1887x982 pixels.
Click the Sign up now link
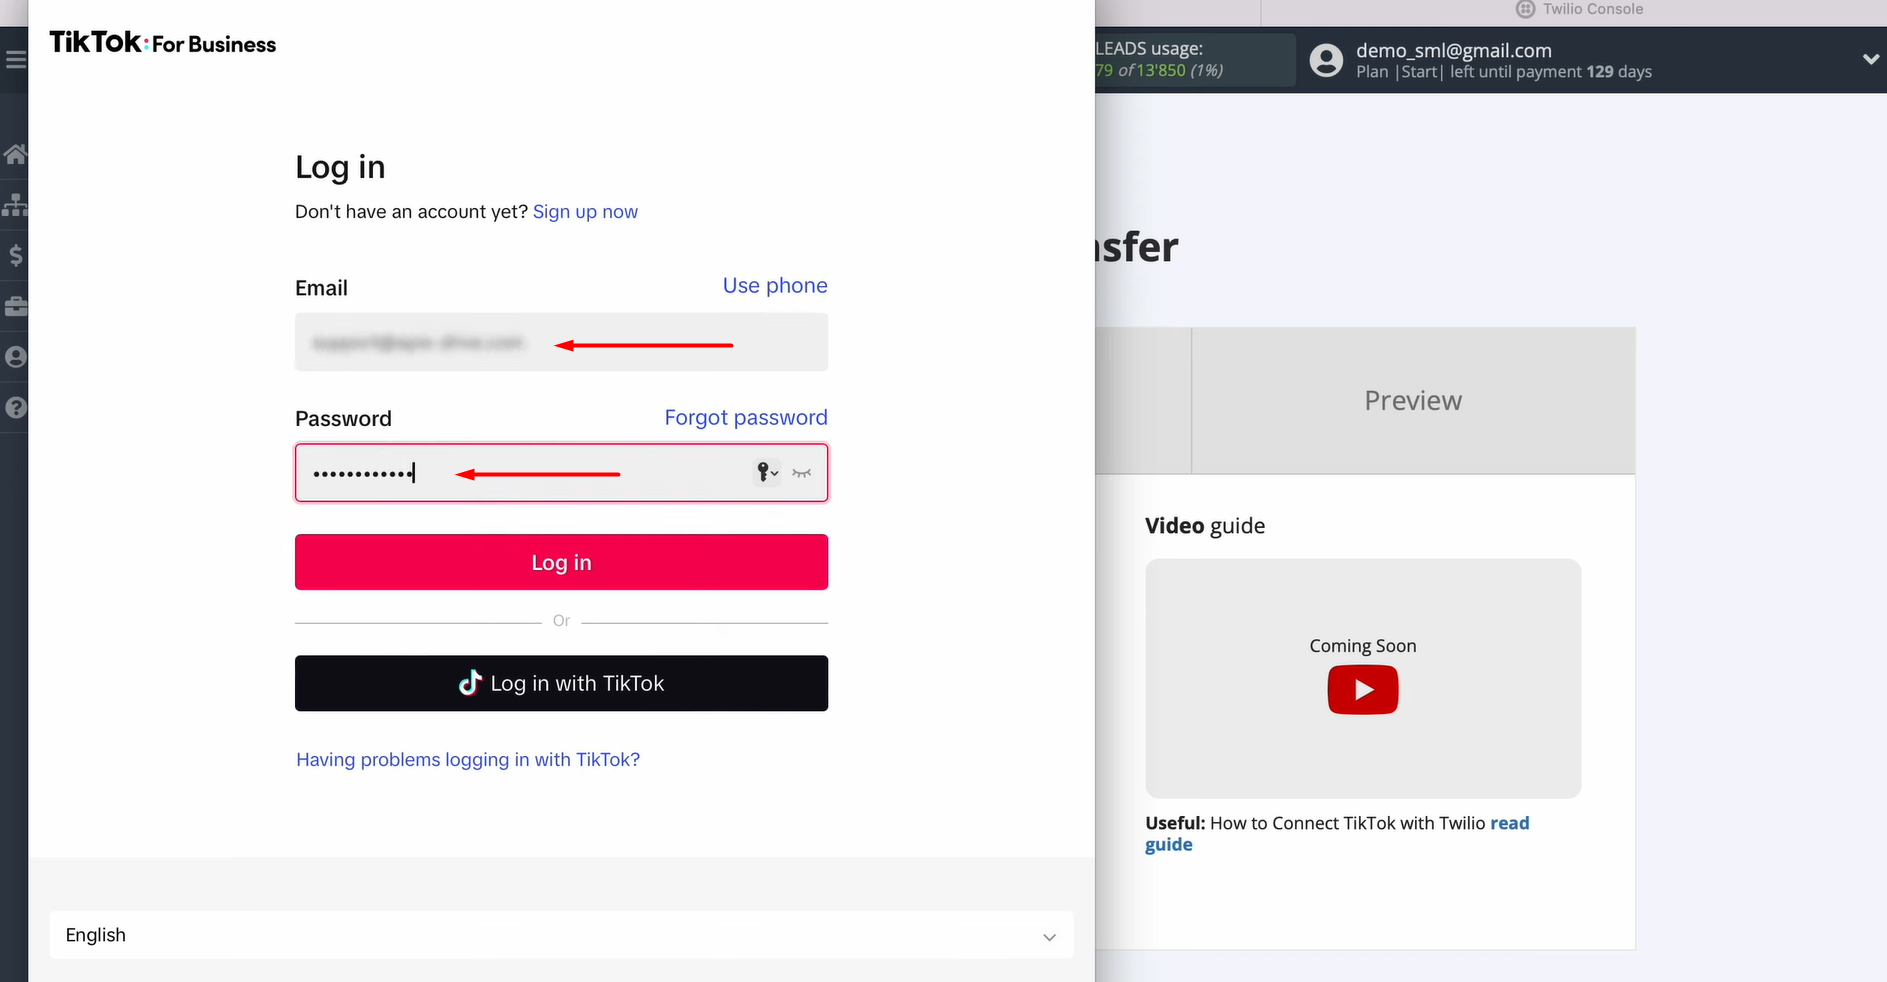coord(585,211)
